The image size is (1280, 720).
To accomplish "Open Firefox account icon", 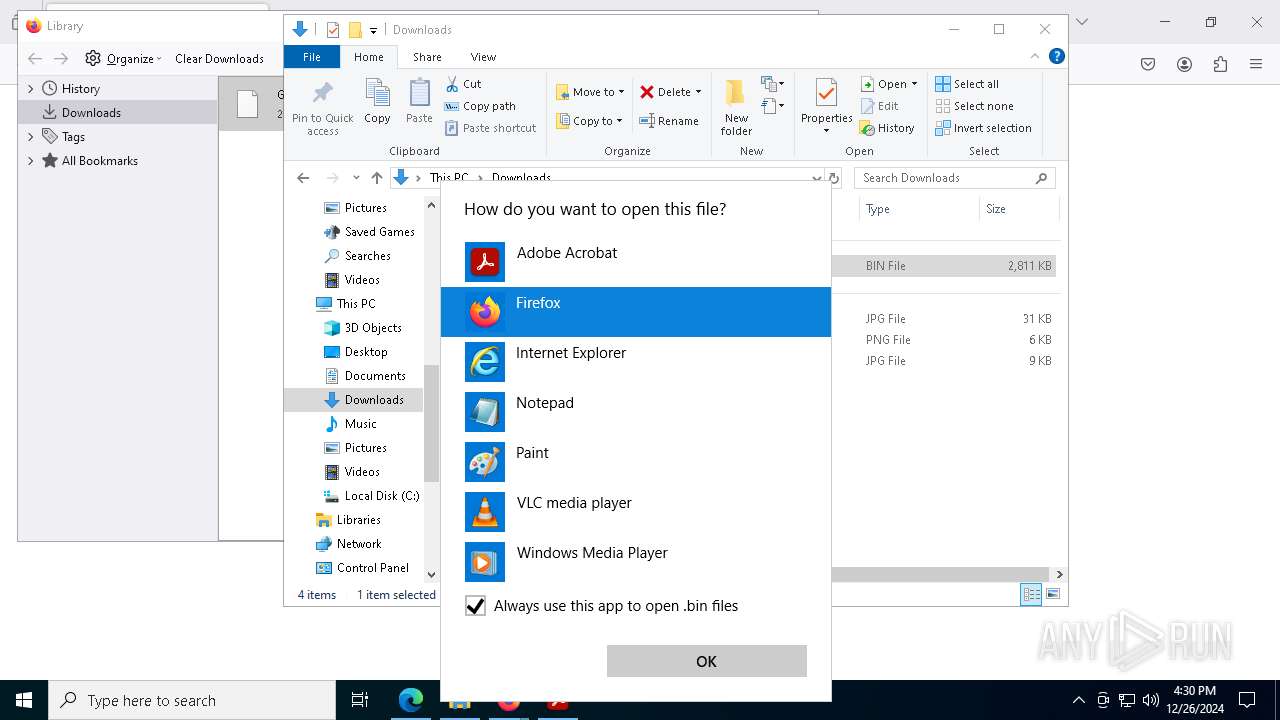I will (1184, 64).
